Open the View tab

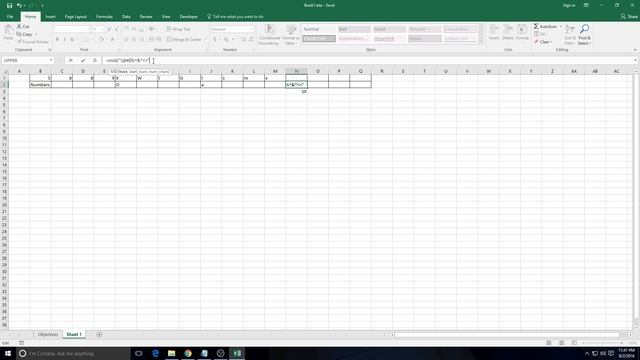tap(166, 17)
